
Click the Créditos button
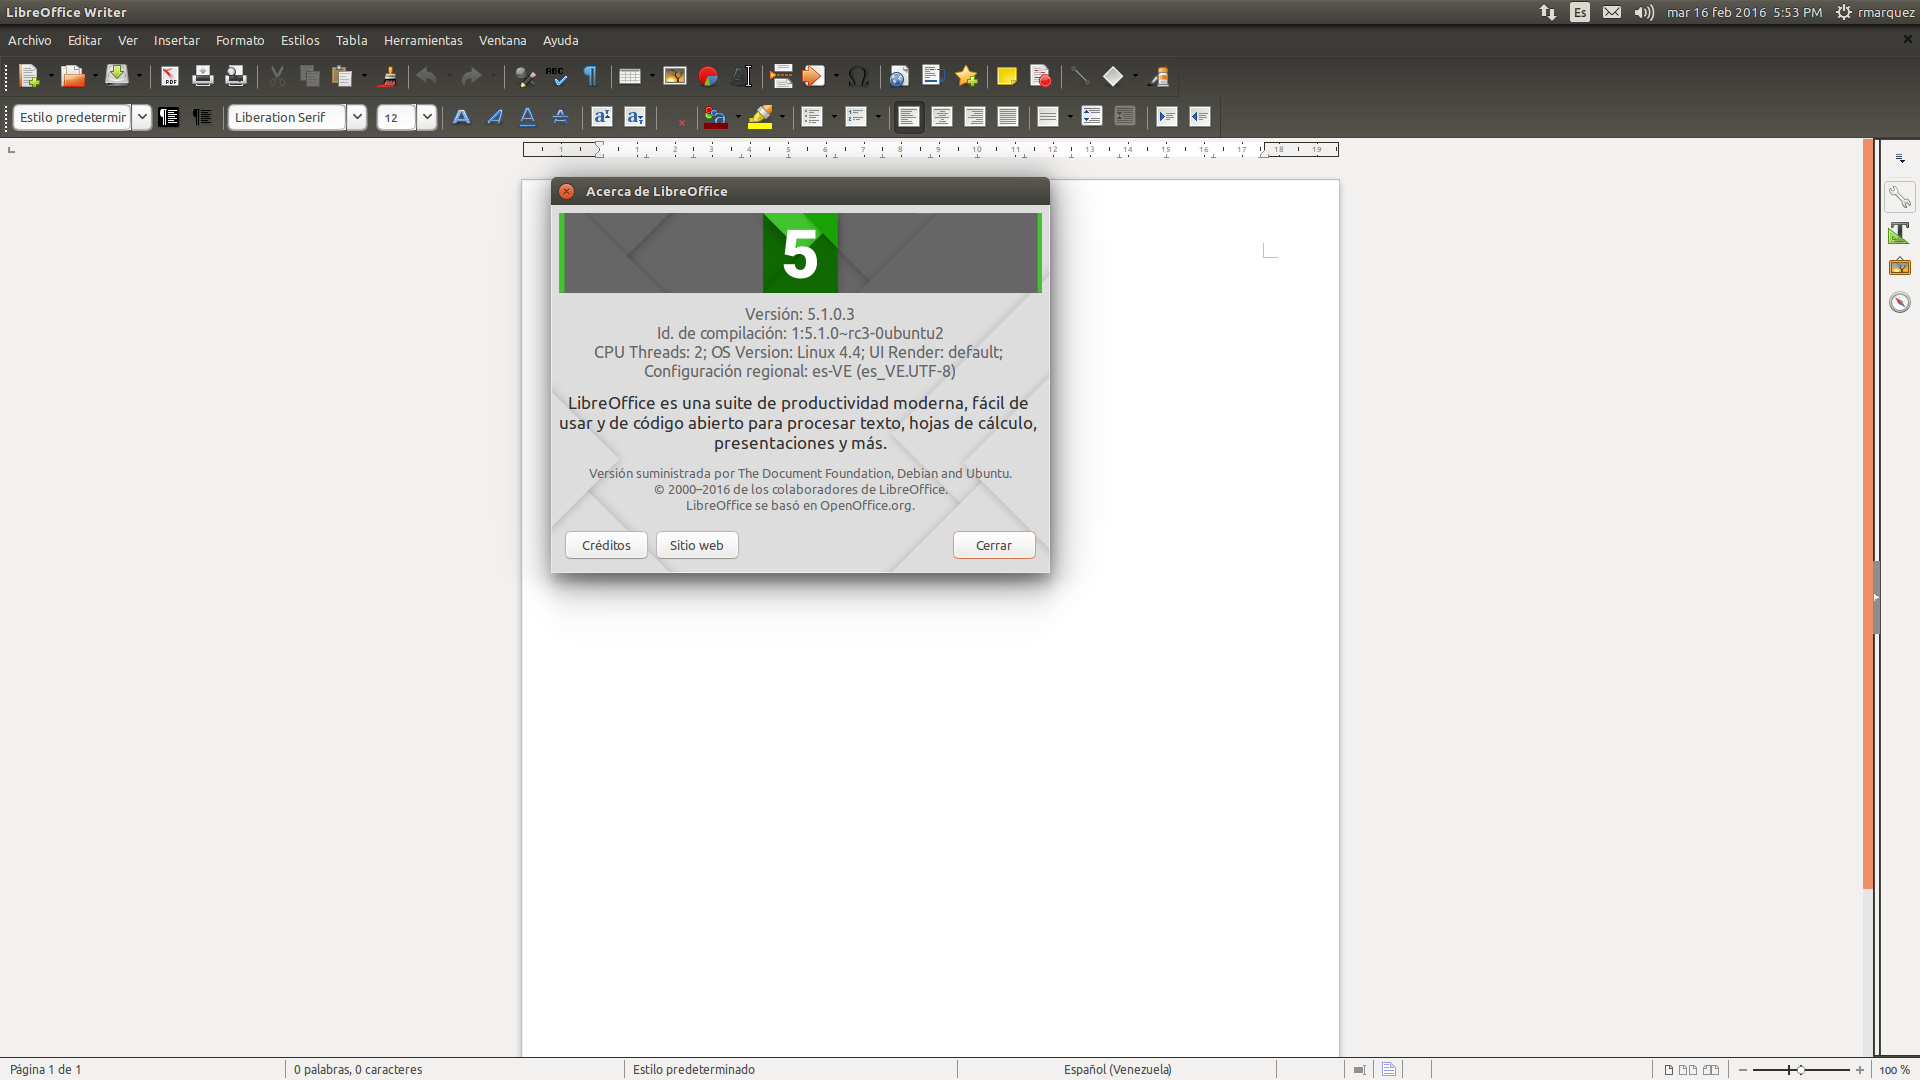606,545
